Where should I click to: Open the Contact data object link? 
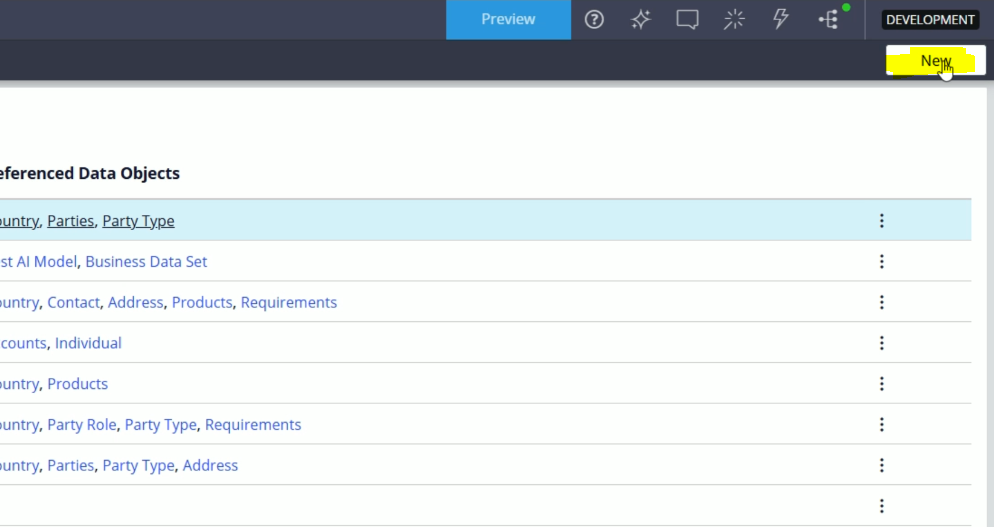[x=73, y=302]
